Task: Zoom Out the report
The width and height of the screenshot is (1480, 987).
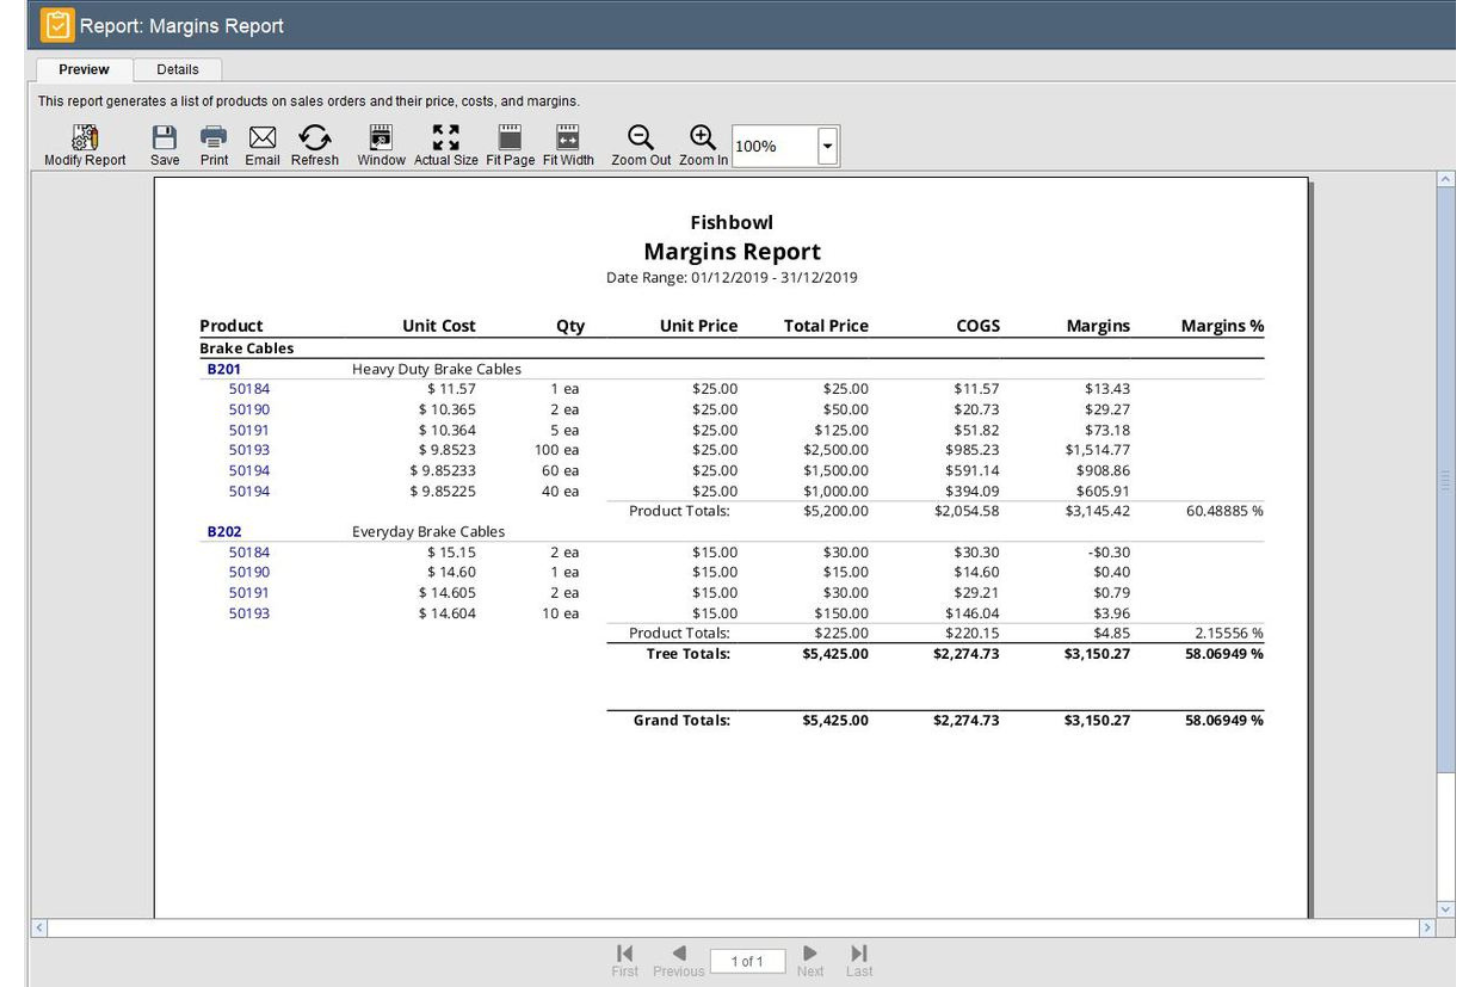Action: (641, 145)
